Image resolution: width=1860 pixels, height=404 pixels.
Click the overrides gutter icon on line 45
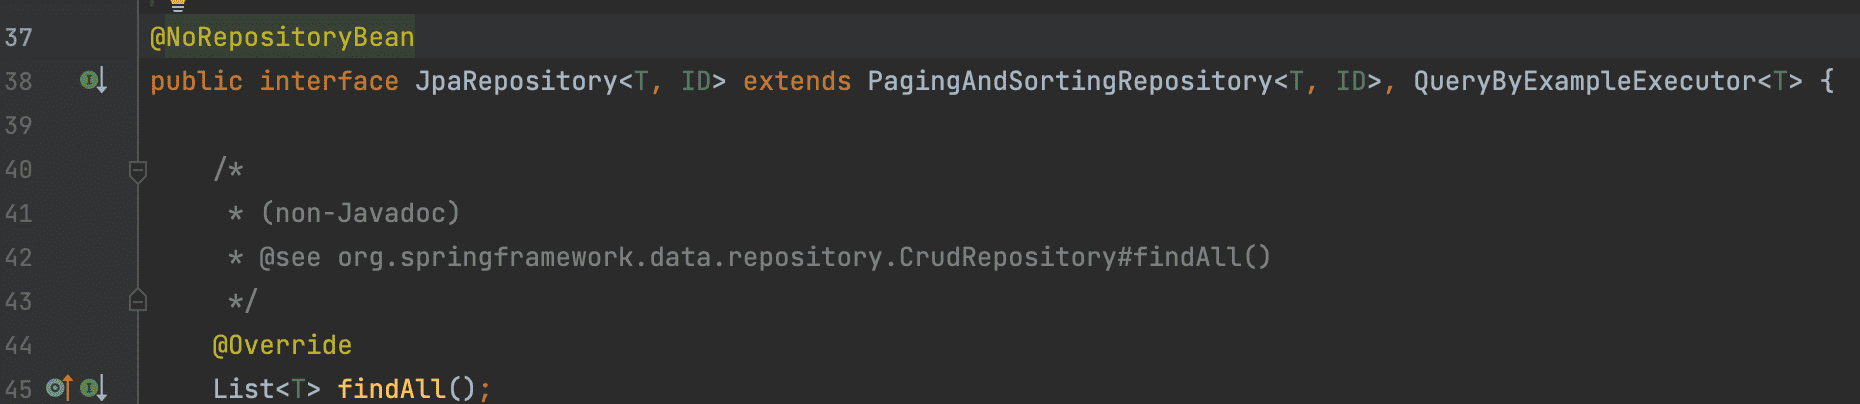60,388
